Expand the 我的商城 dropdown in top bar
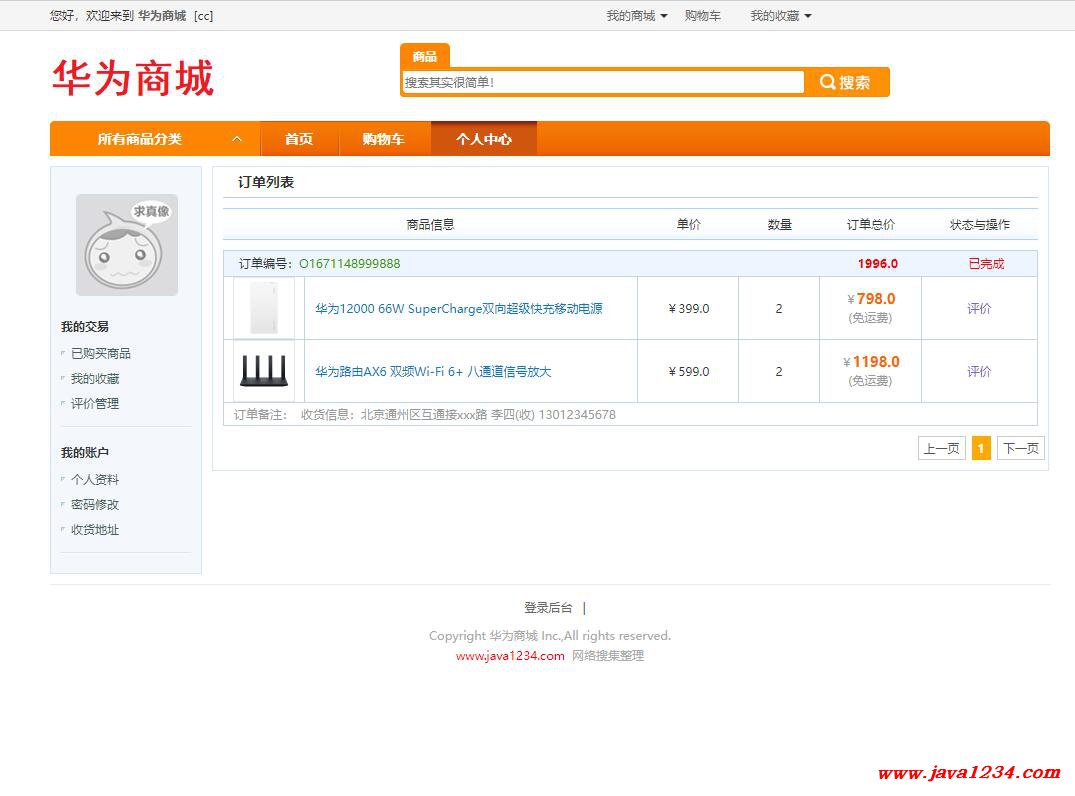 [x=636, y=16]
